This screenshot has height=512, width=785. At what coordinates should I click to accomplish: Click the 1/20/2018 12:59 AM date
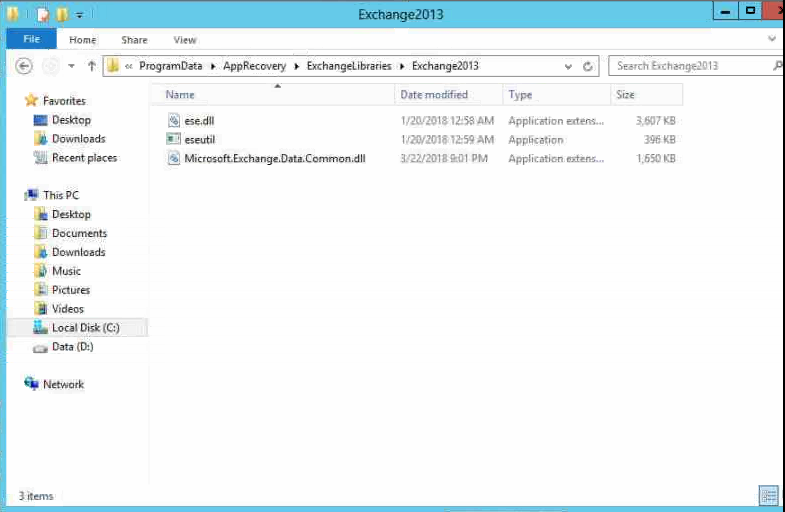pos(447,140)
